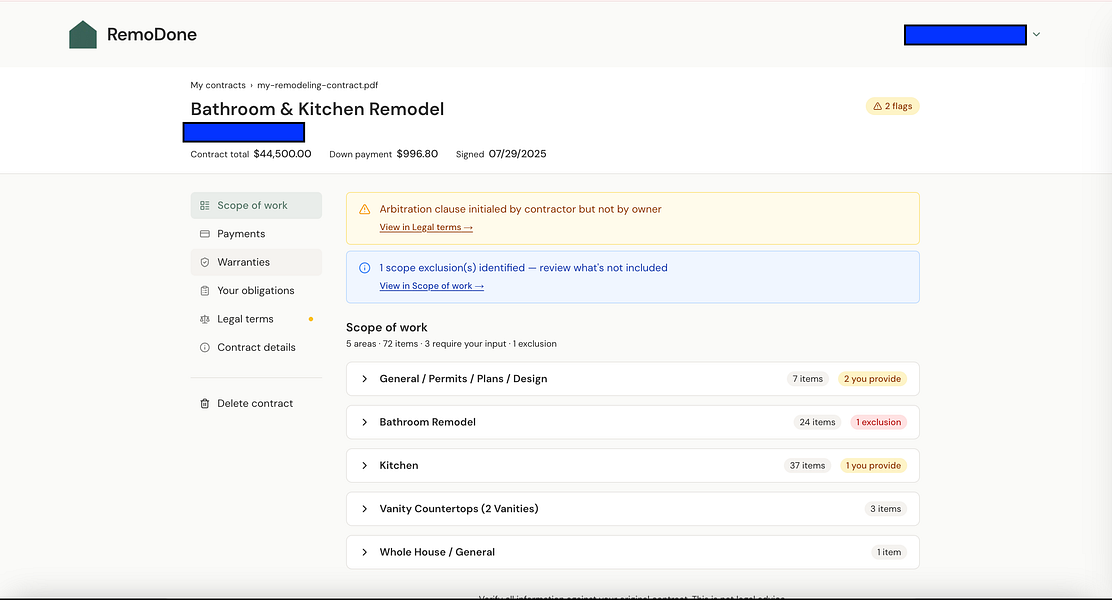The height and width of the screenshot is (600, 1112).
Task: Go to My contracts breadcrumb
Action: pos(218,85)
